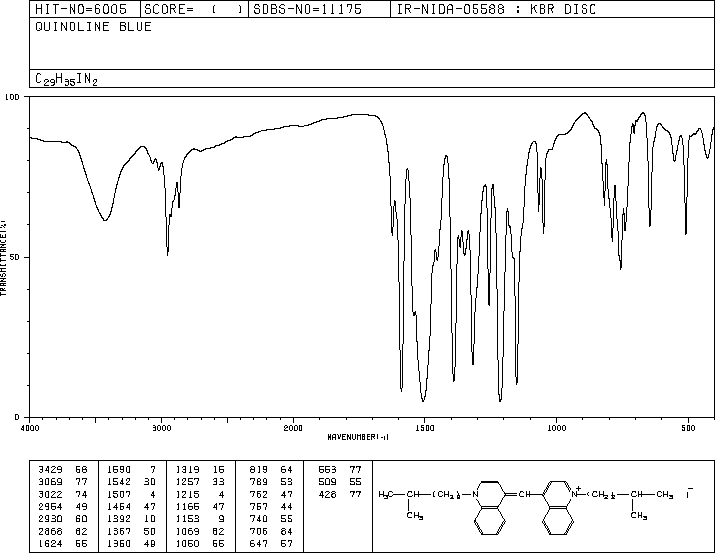
Task: Click the 100 y-axis tick label
Action: pyautogui.click(x=12, y=97)
